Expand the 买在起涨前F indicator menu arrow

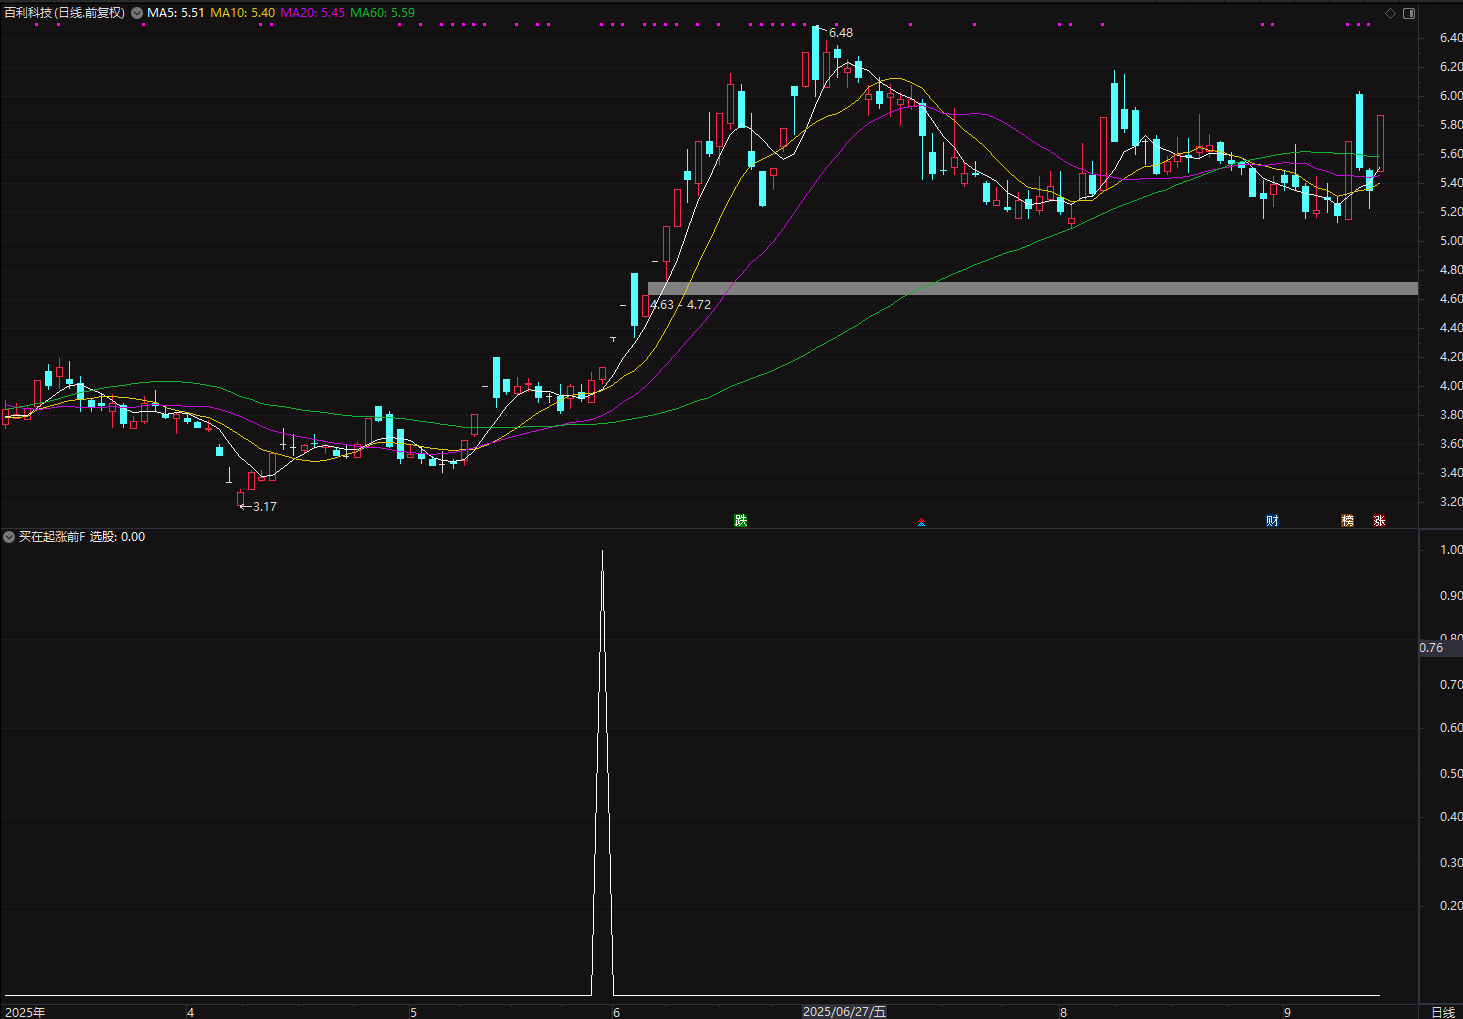click(x=9, y=537)
